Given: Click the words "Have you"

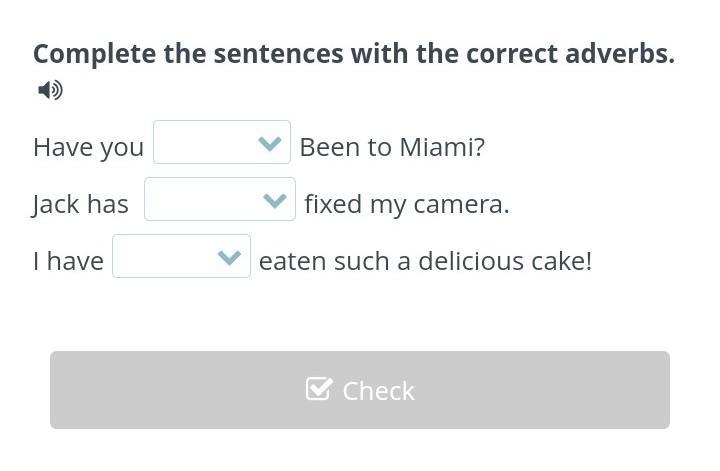Looking at the screenshot, I should 88,147.
